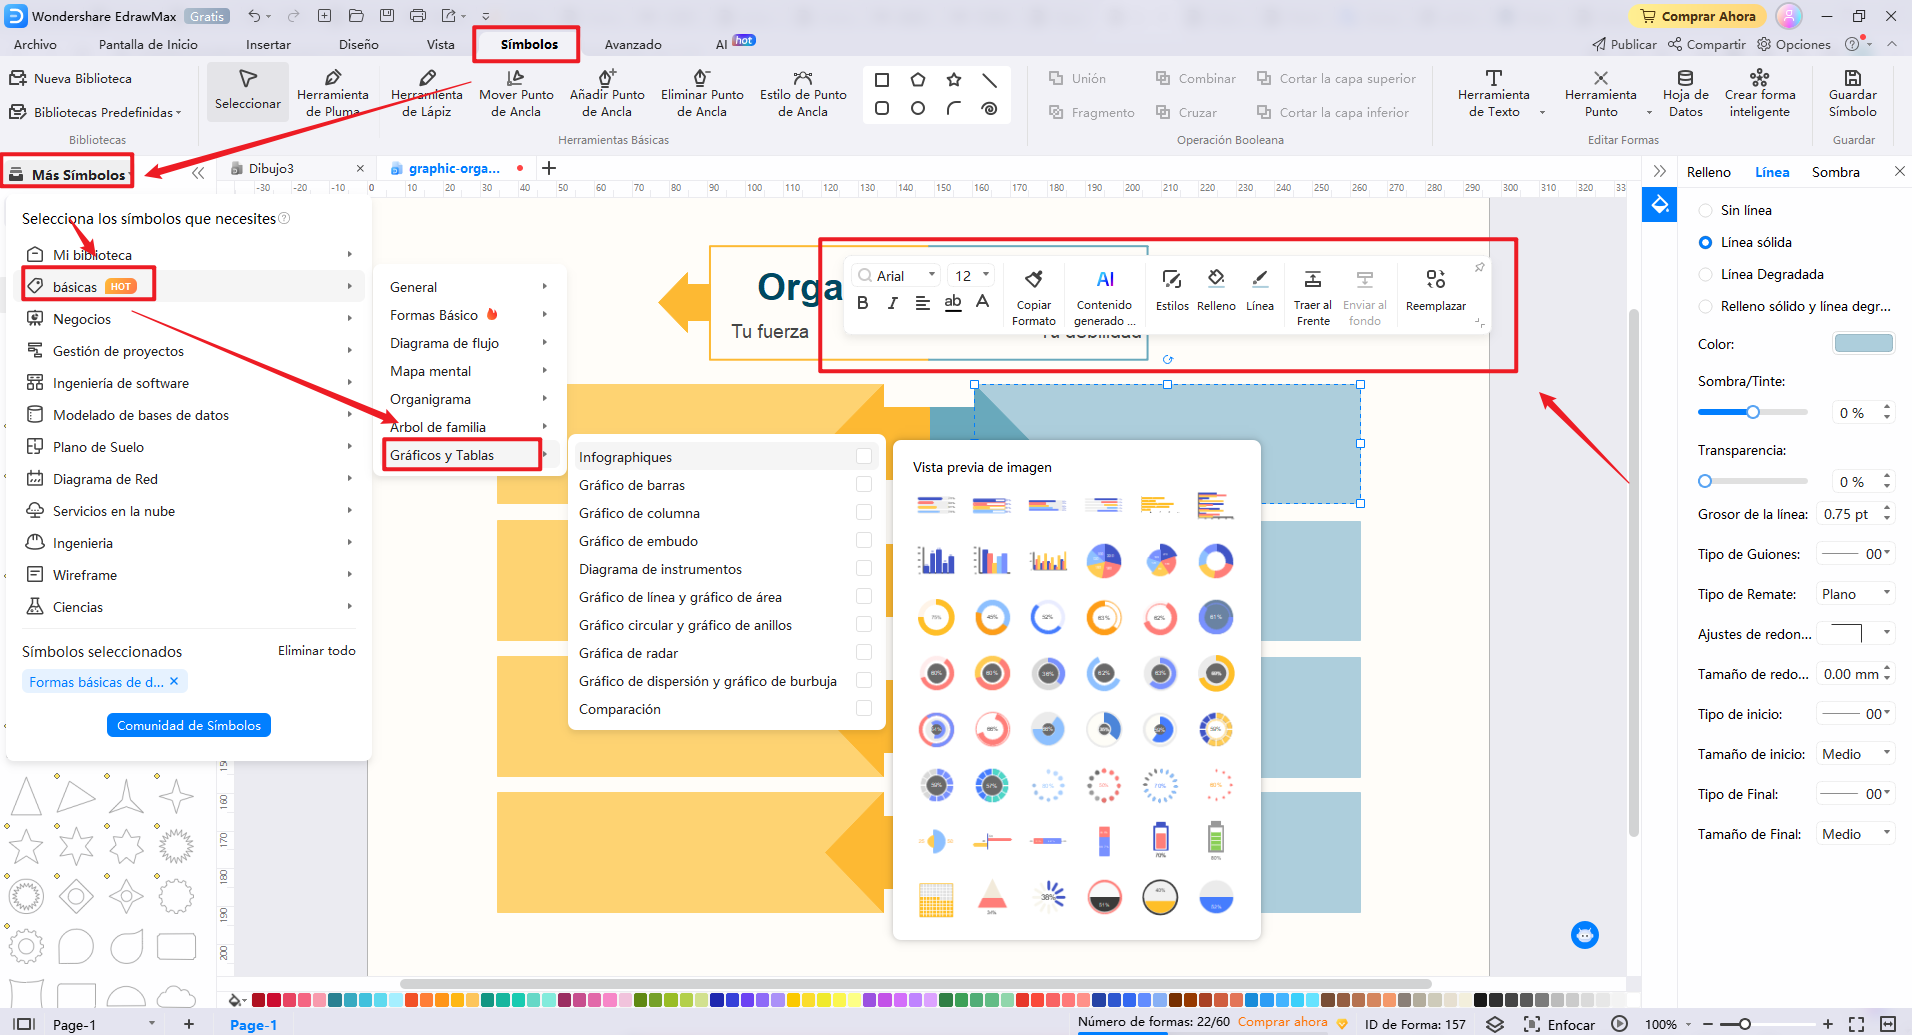Activate Mover Punto de Ancla

point(516,92)
